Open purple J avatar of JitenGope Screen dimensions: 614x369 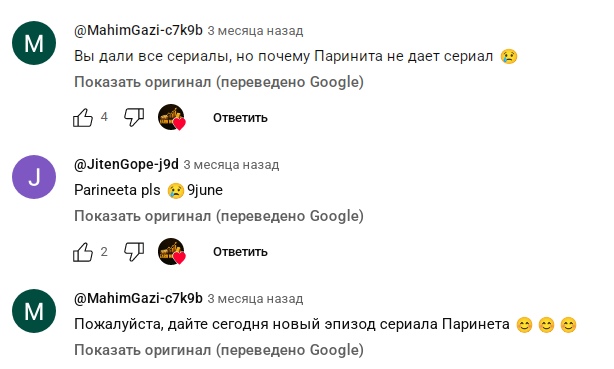coord(34,177)
